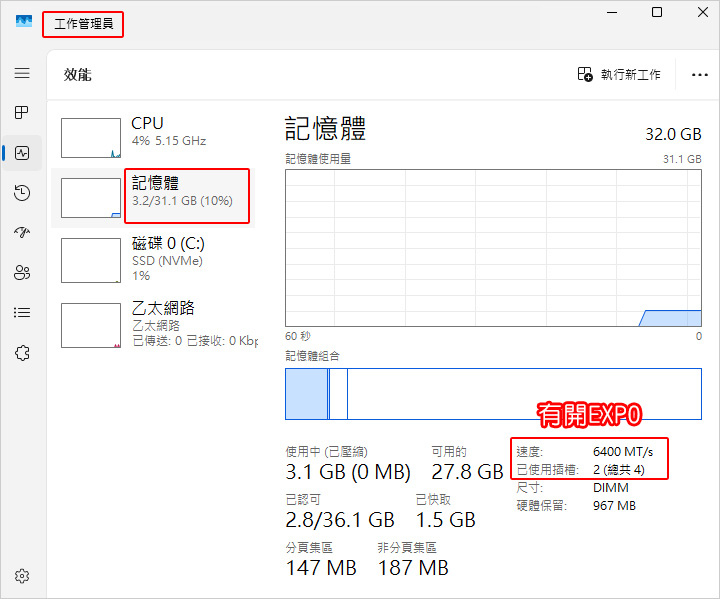Click the Ethernet mini graph thumbnail
Screen dimensions: 720x599
[91, 325]
